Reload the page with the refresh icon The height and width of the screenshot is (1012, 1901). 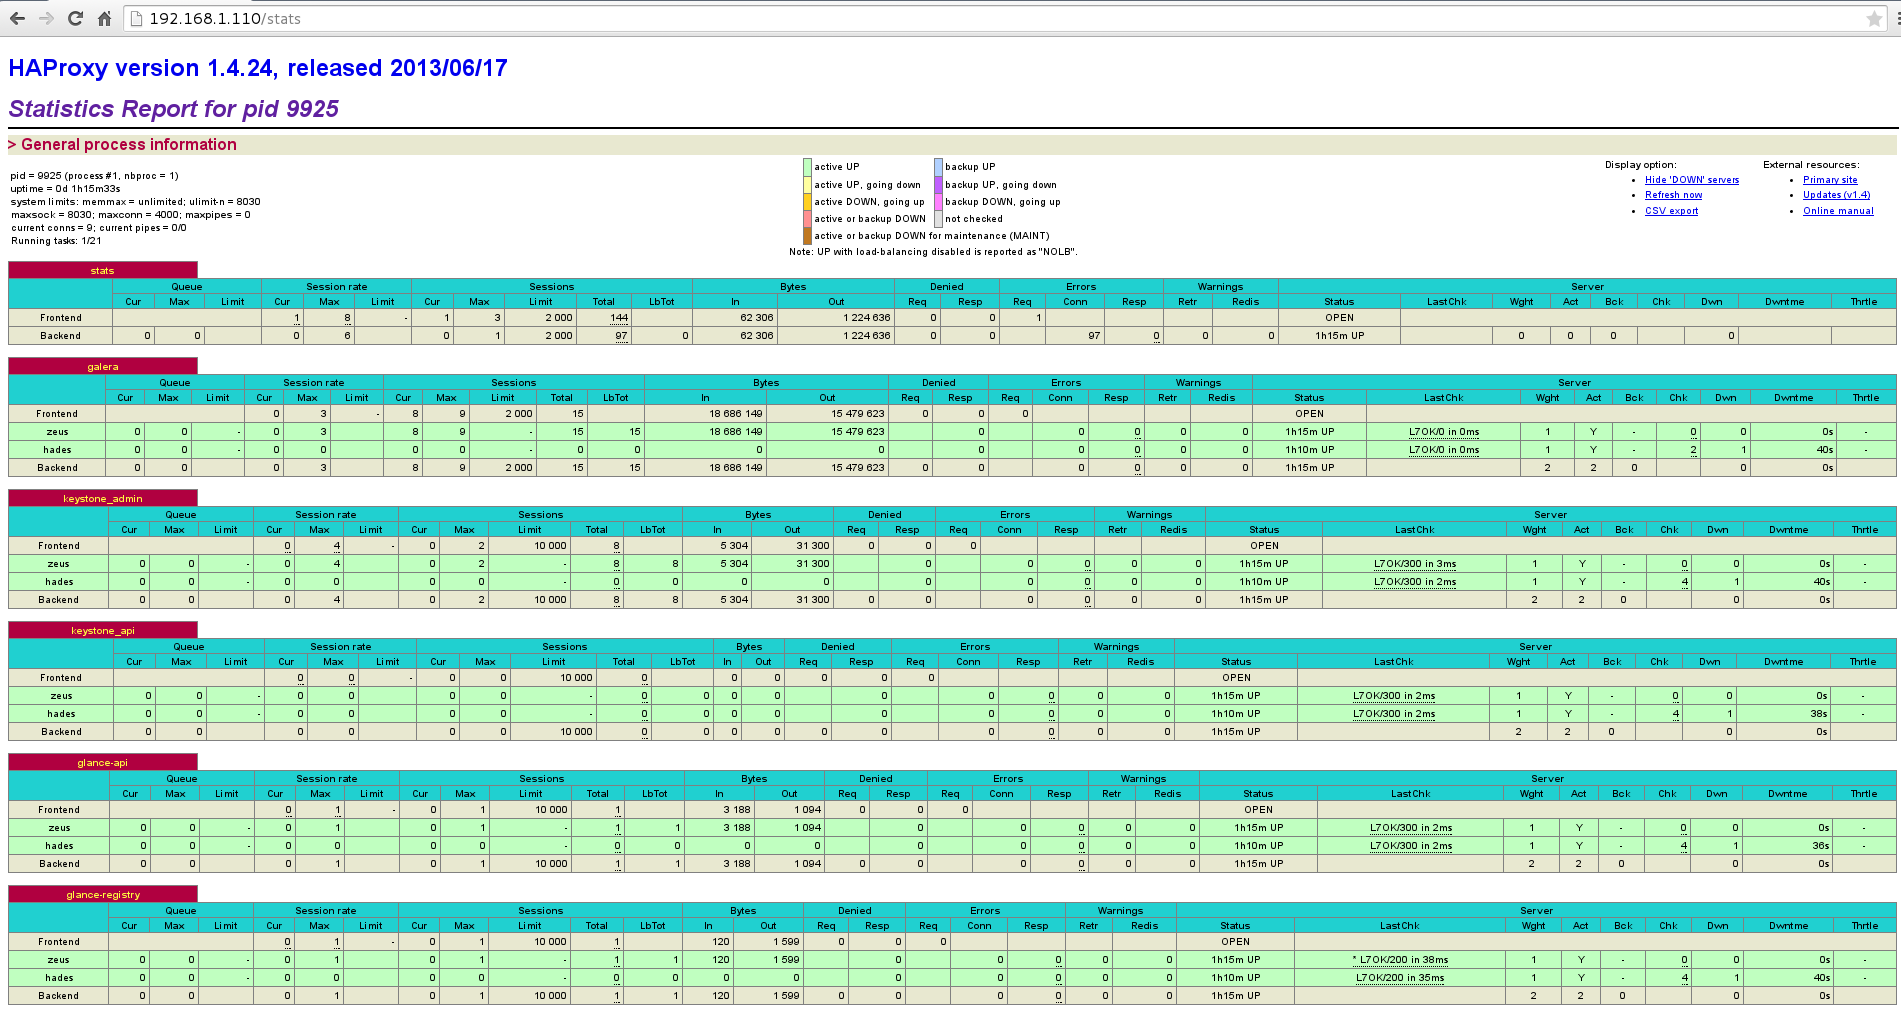[x=75, y=18]
